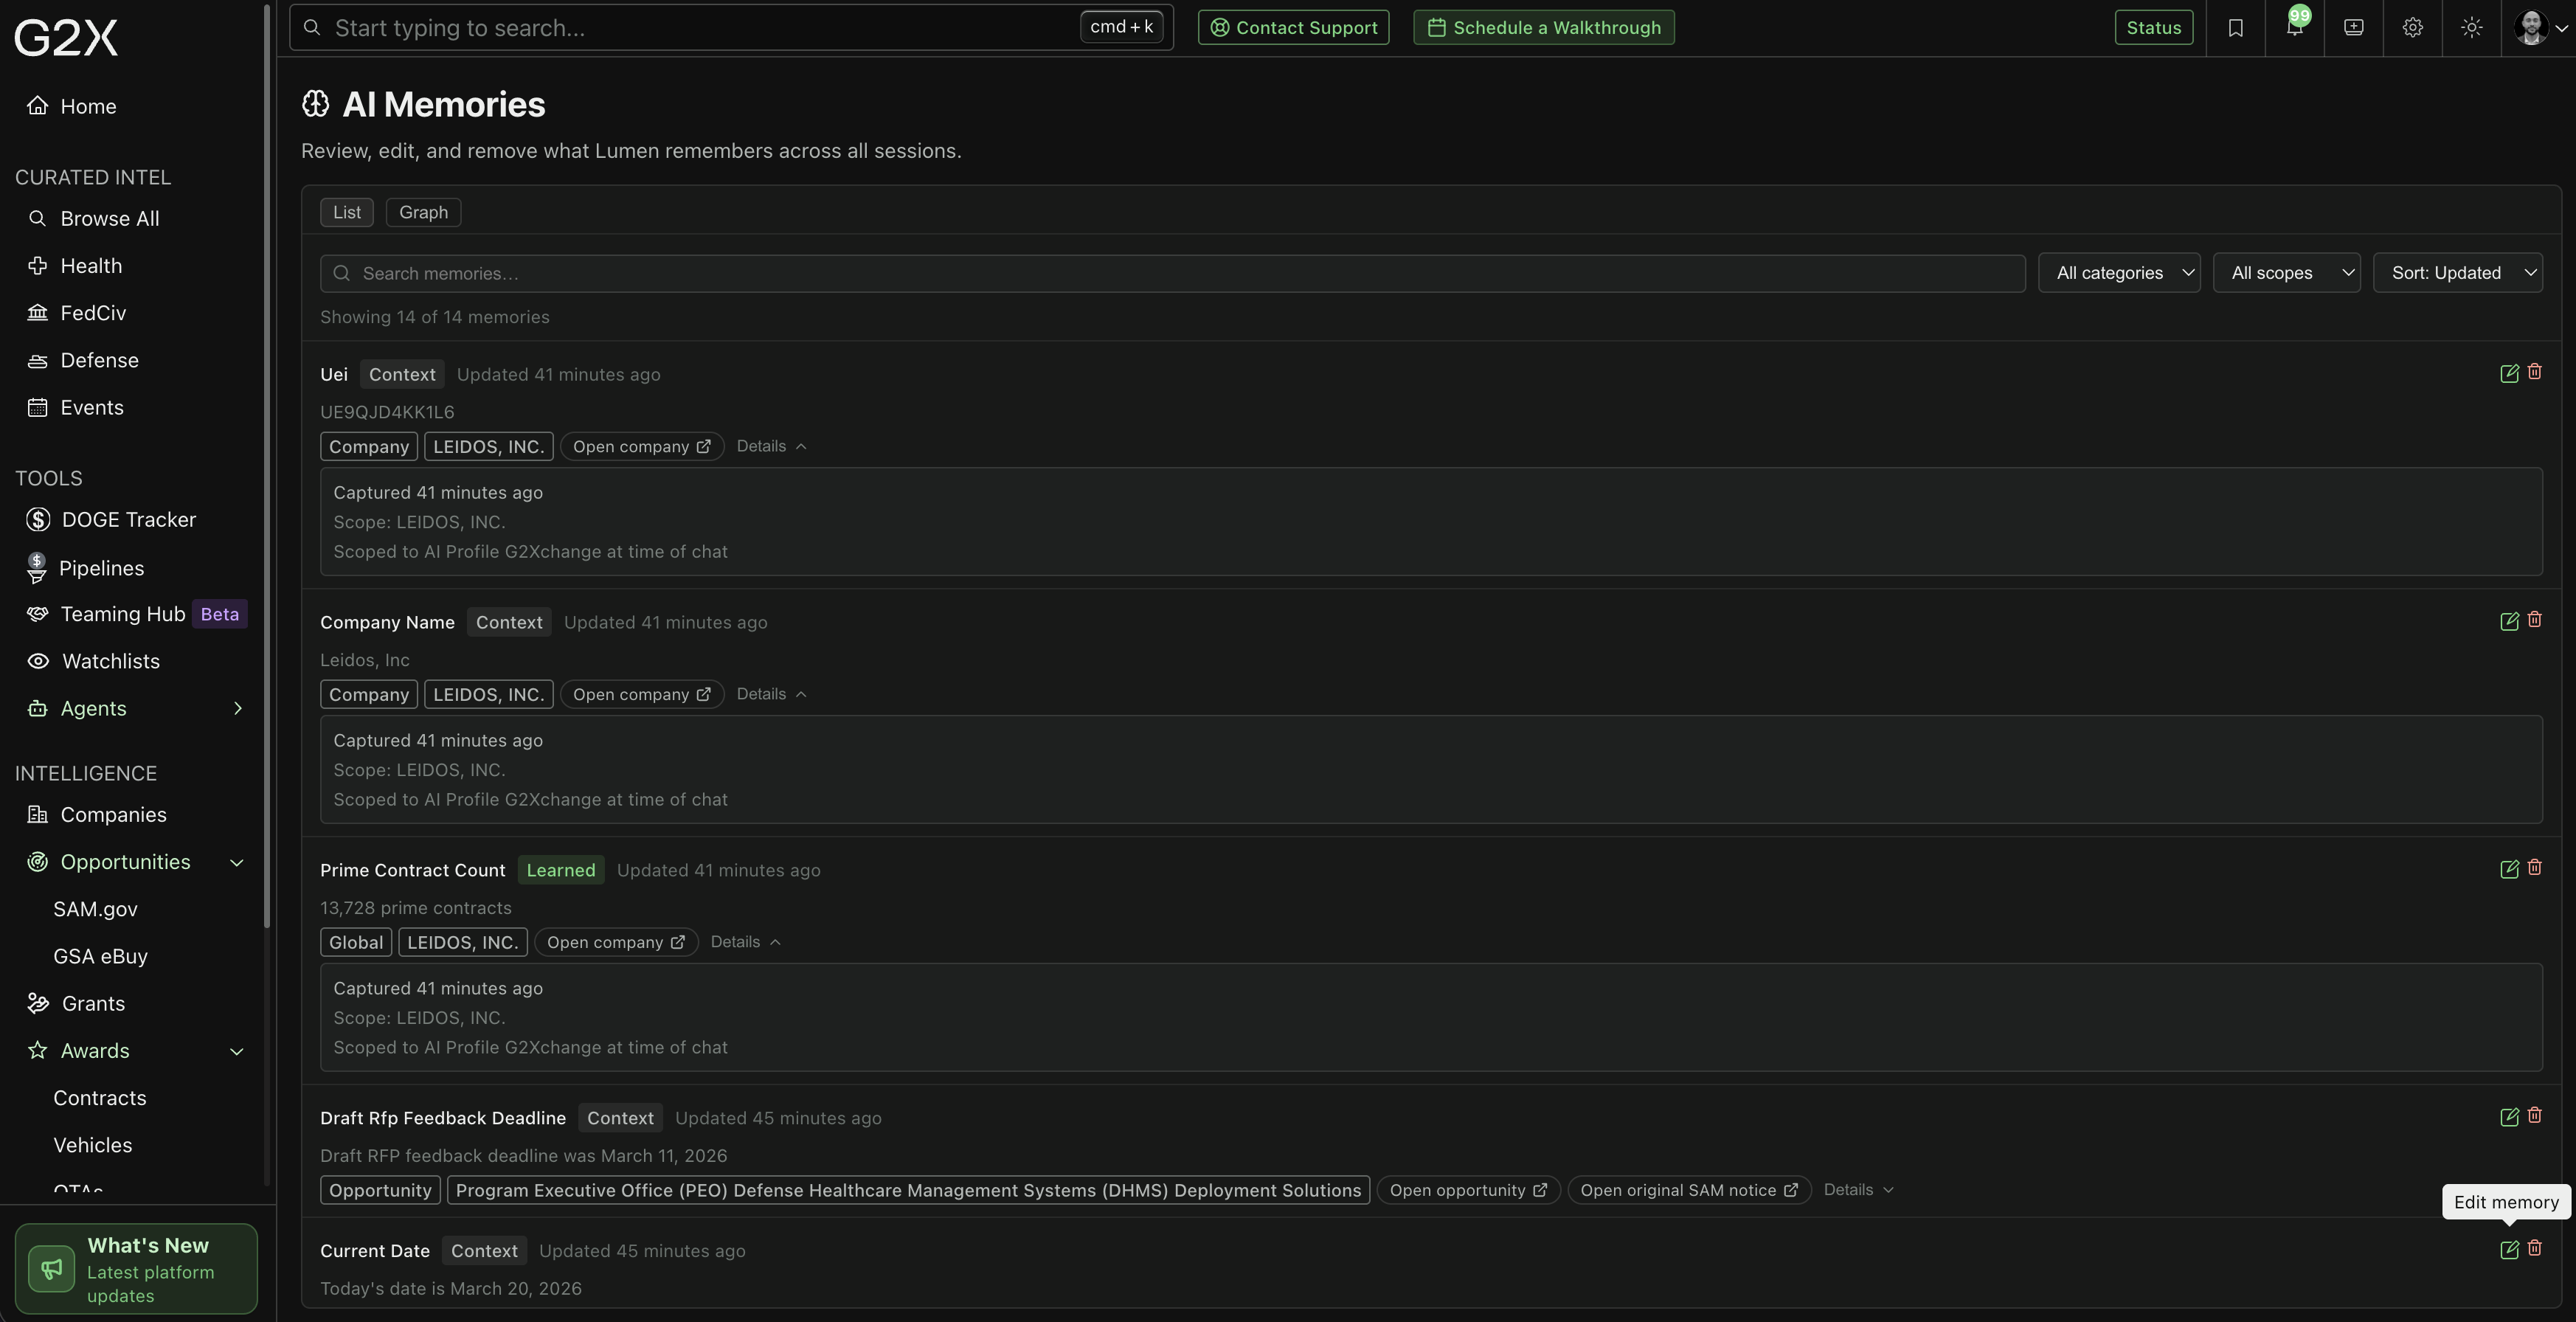
Task: Open the Status button
Action: coord(2153,27)
